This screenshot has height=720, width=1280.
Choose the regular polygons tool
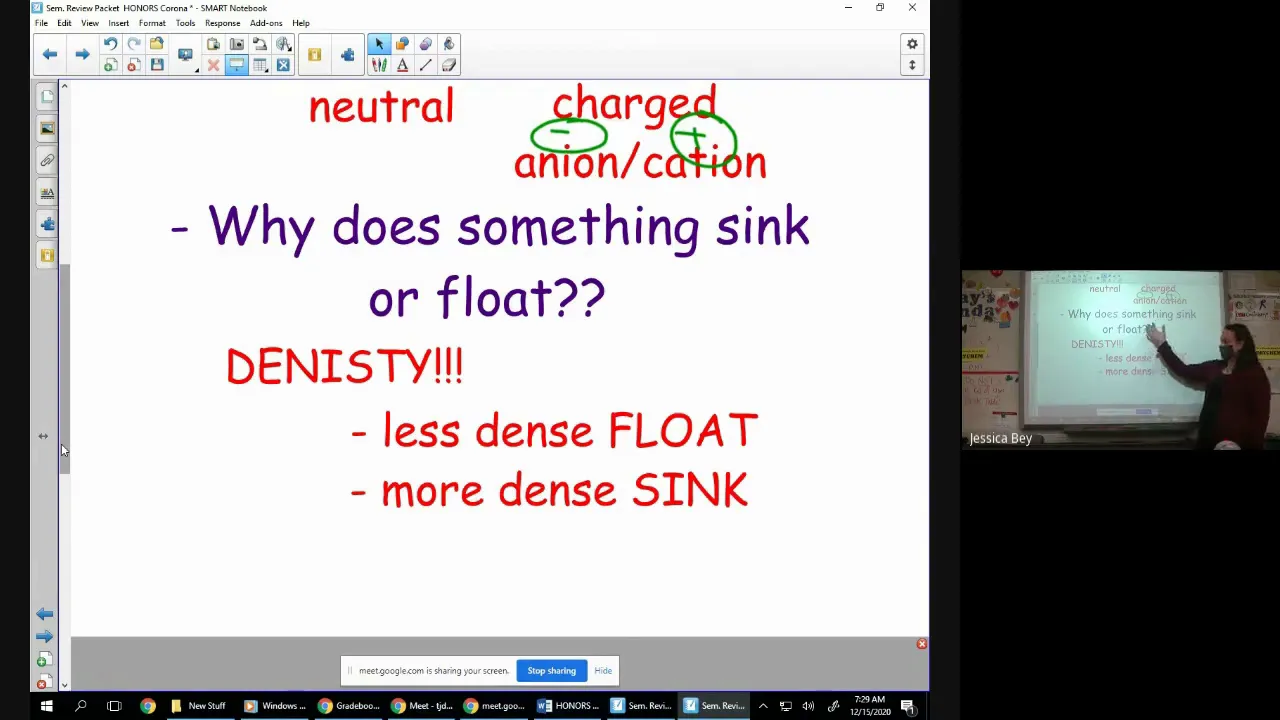425,44
